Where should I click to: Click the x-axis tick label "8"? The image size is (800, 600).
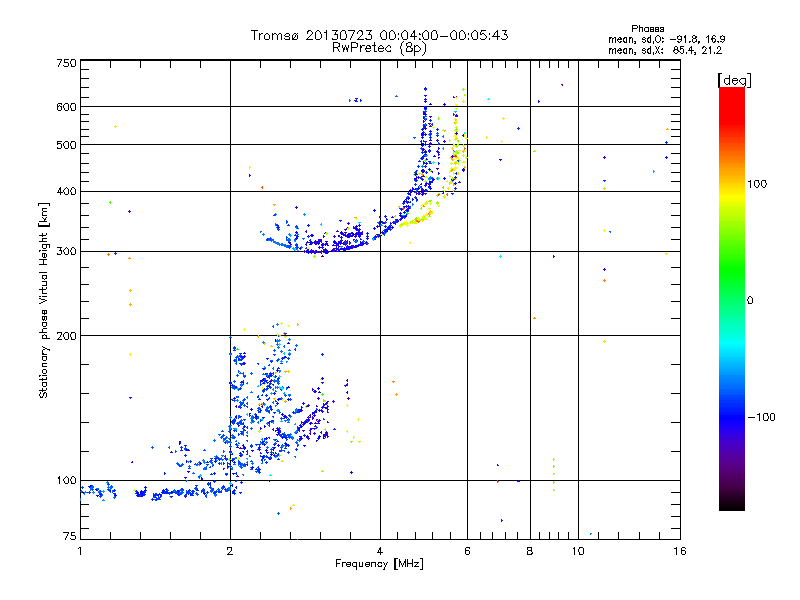530,551
